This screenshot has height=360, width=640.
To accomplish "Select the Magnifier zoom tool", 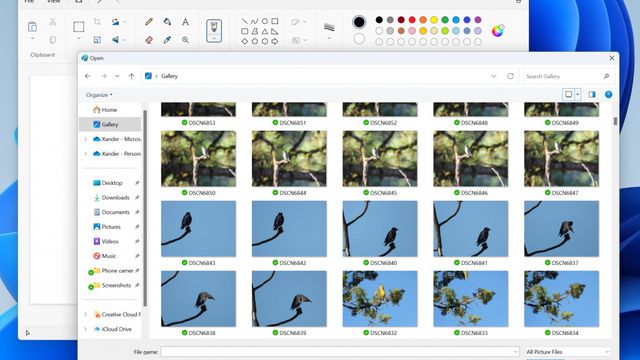I will point(185,40).
